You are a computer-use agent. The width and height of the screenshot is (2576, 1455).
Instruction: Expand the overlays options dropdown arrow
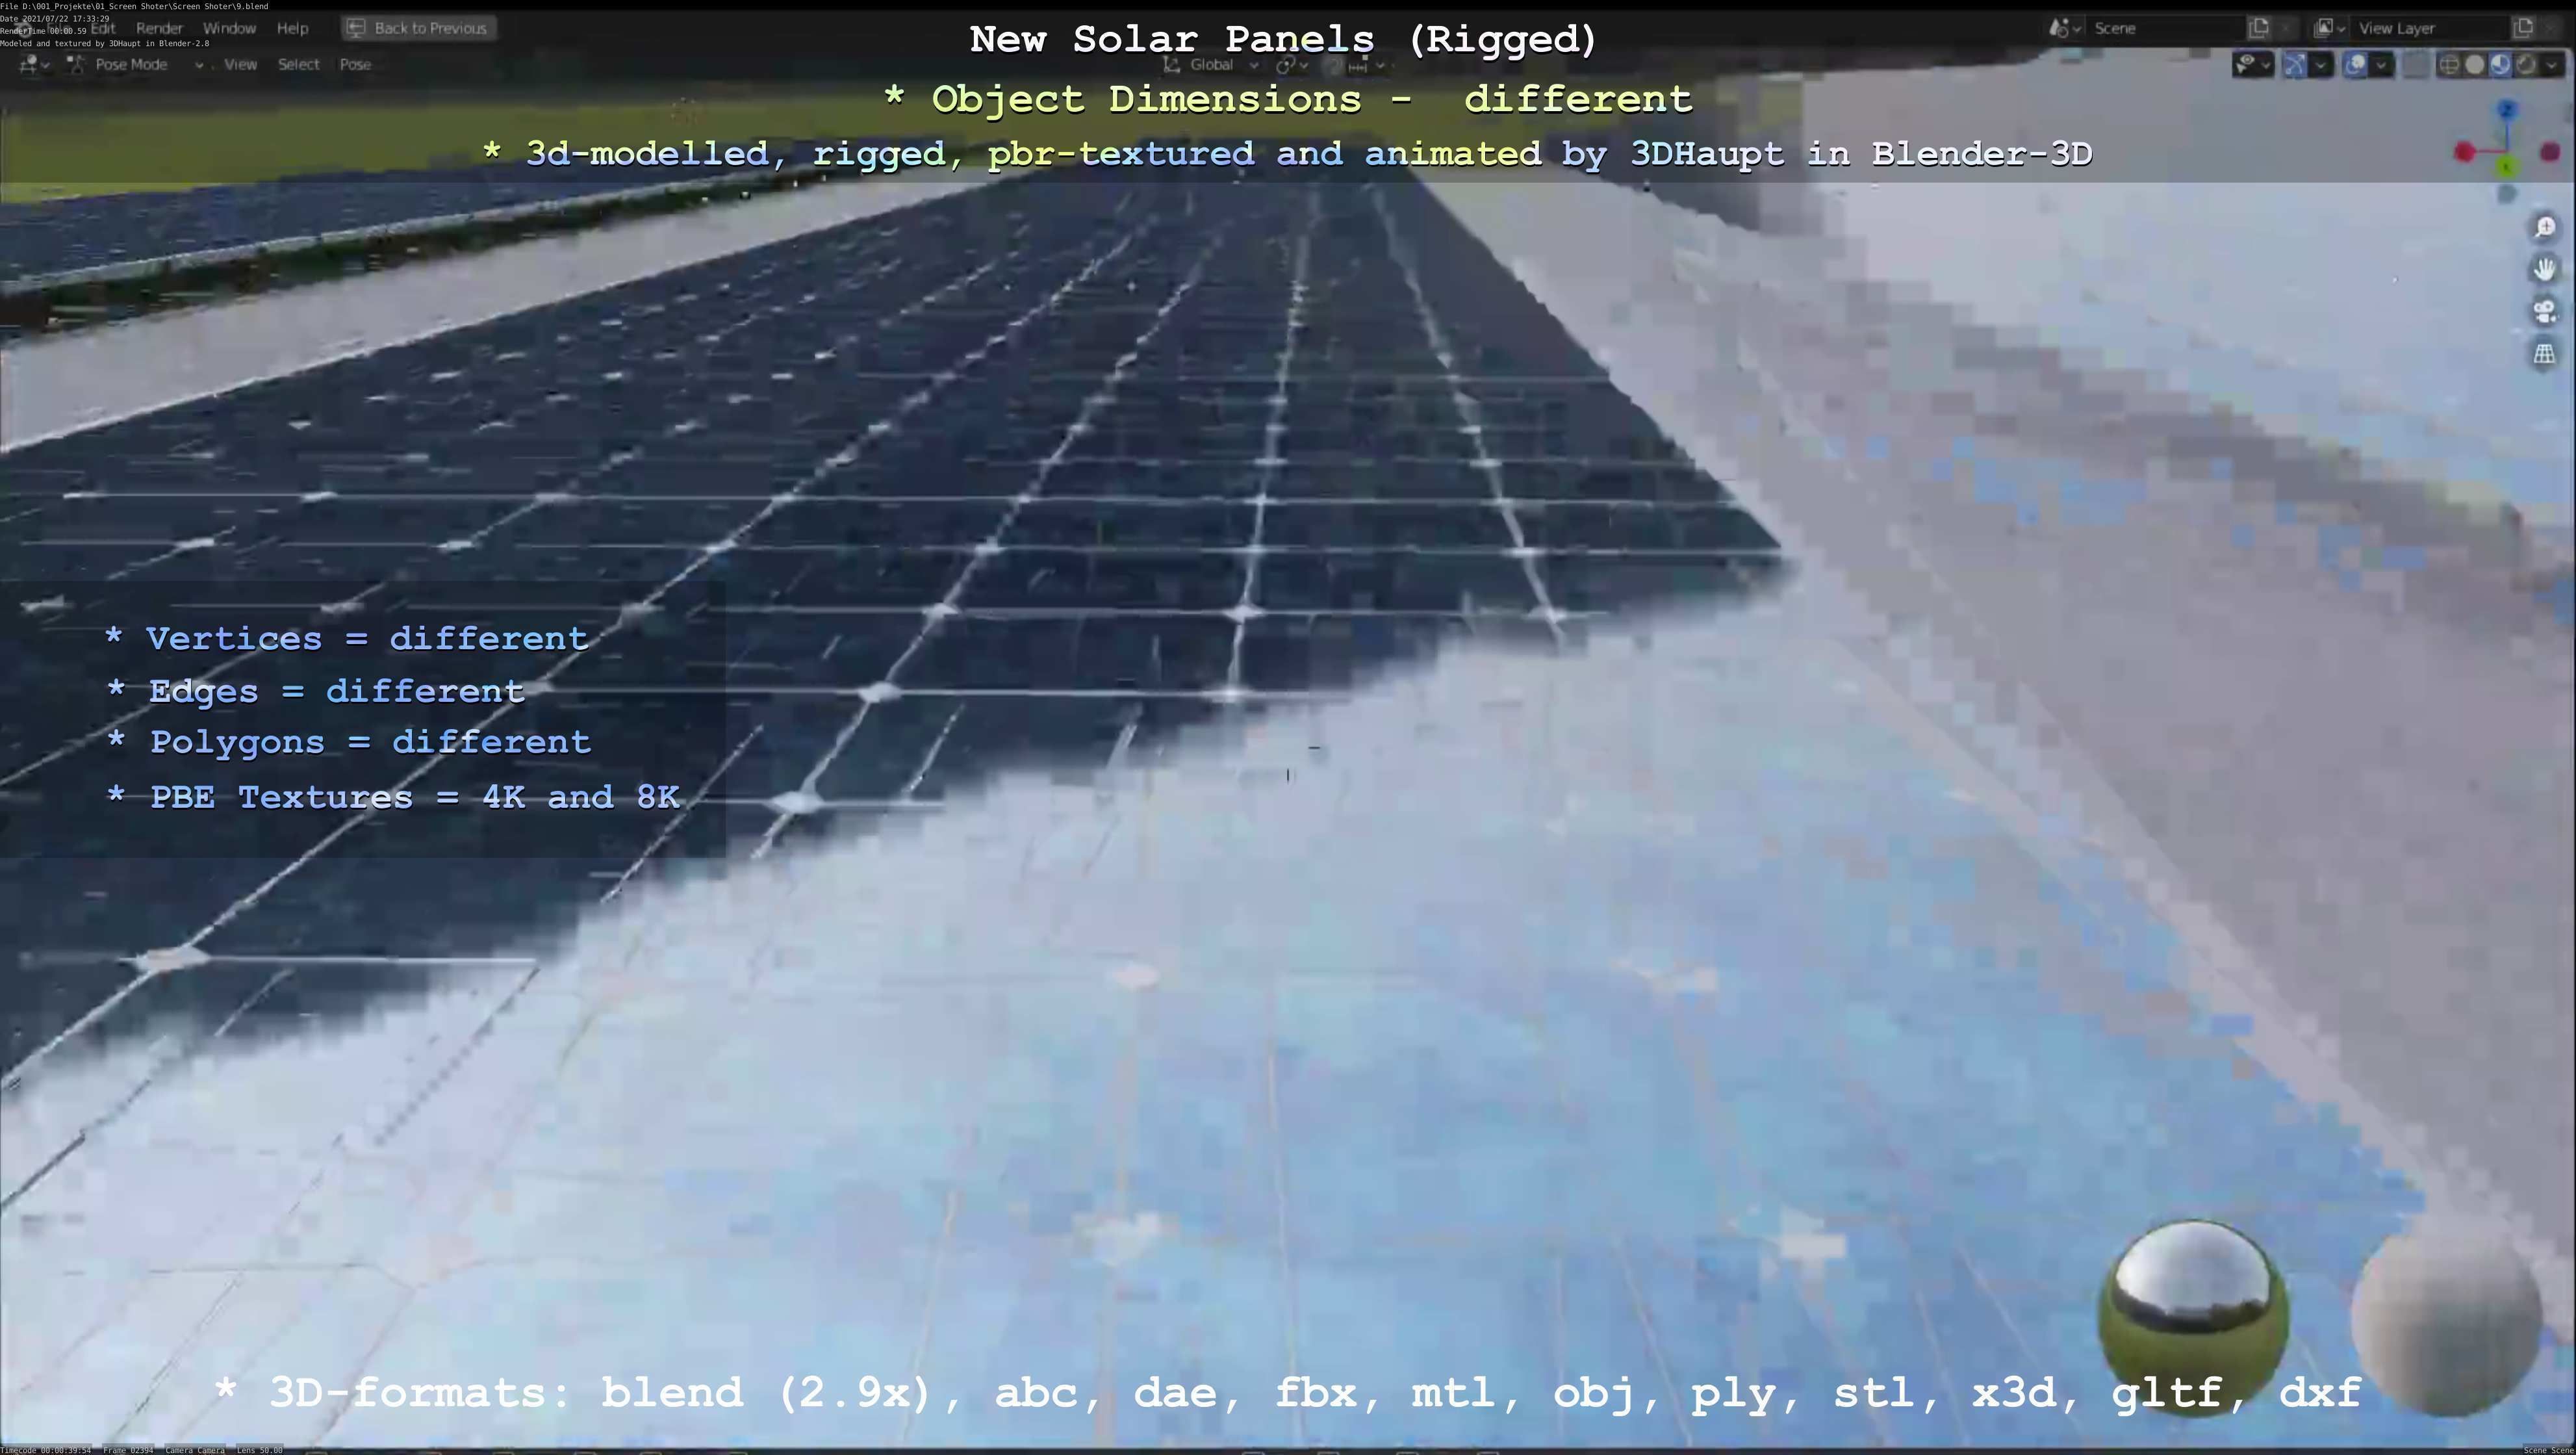point(2381,66)
